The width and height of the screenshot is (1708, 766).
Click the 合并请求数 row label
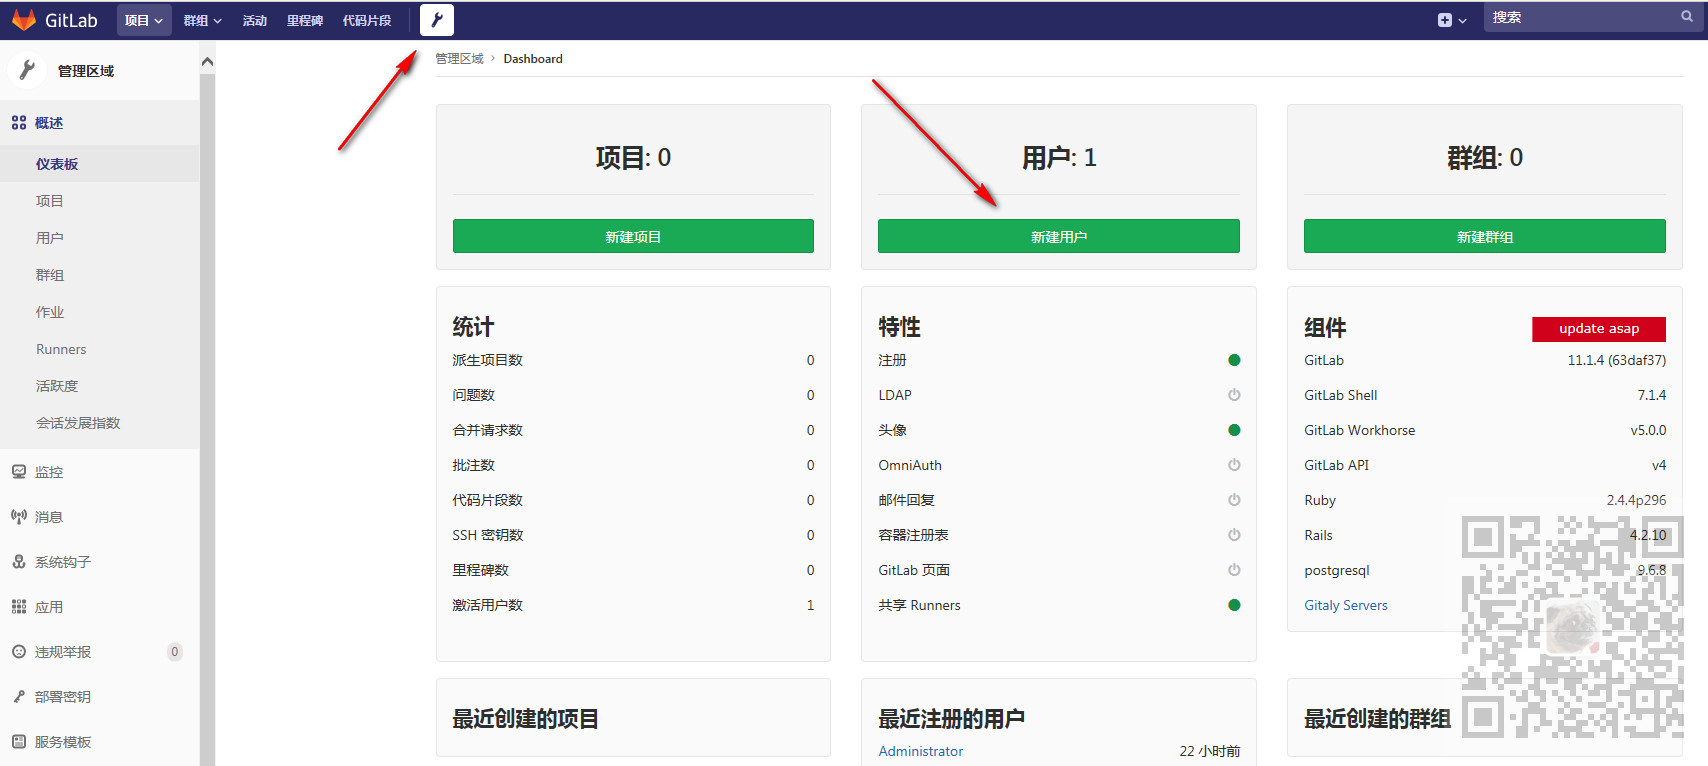point(487,430)
